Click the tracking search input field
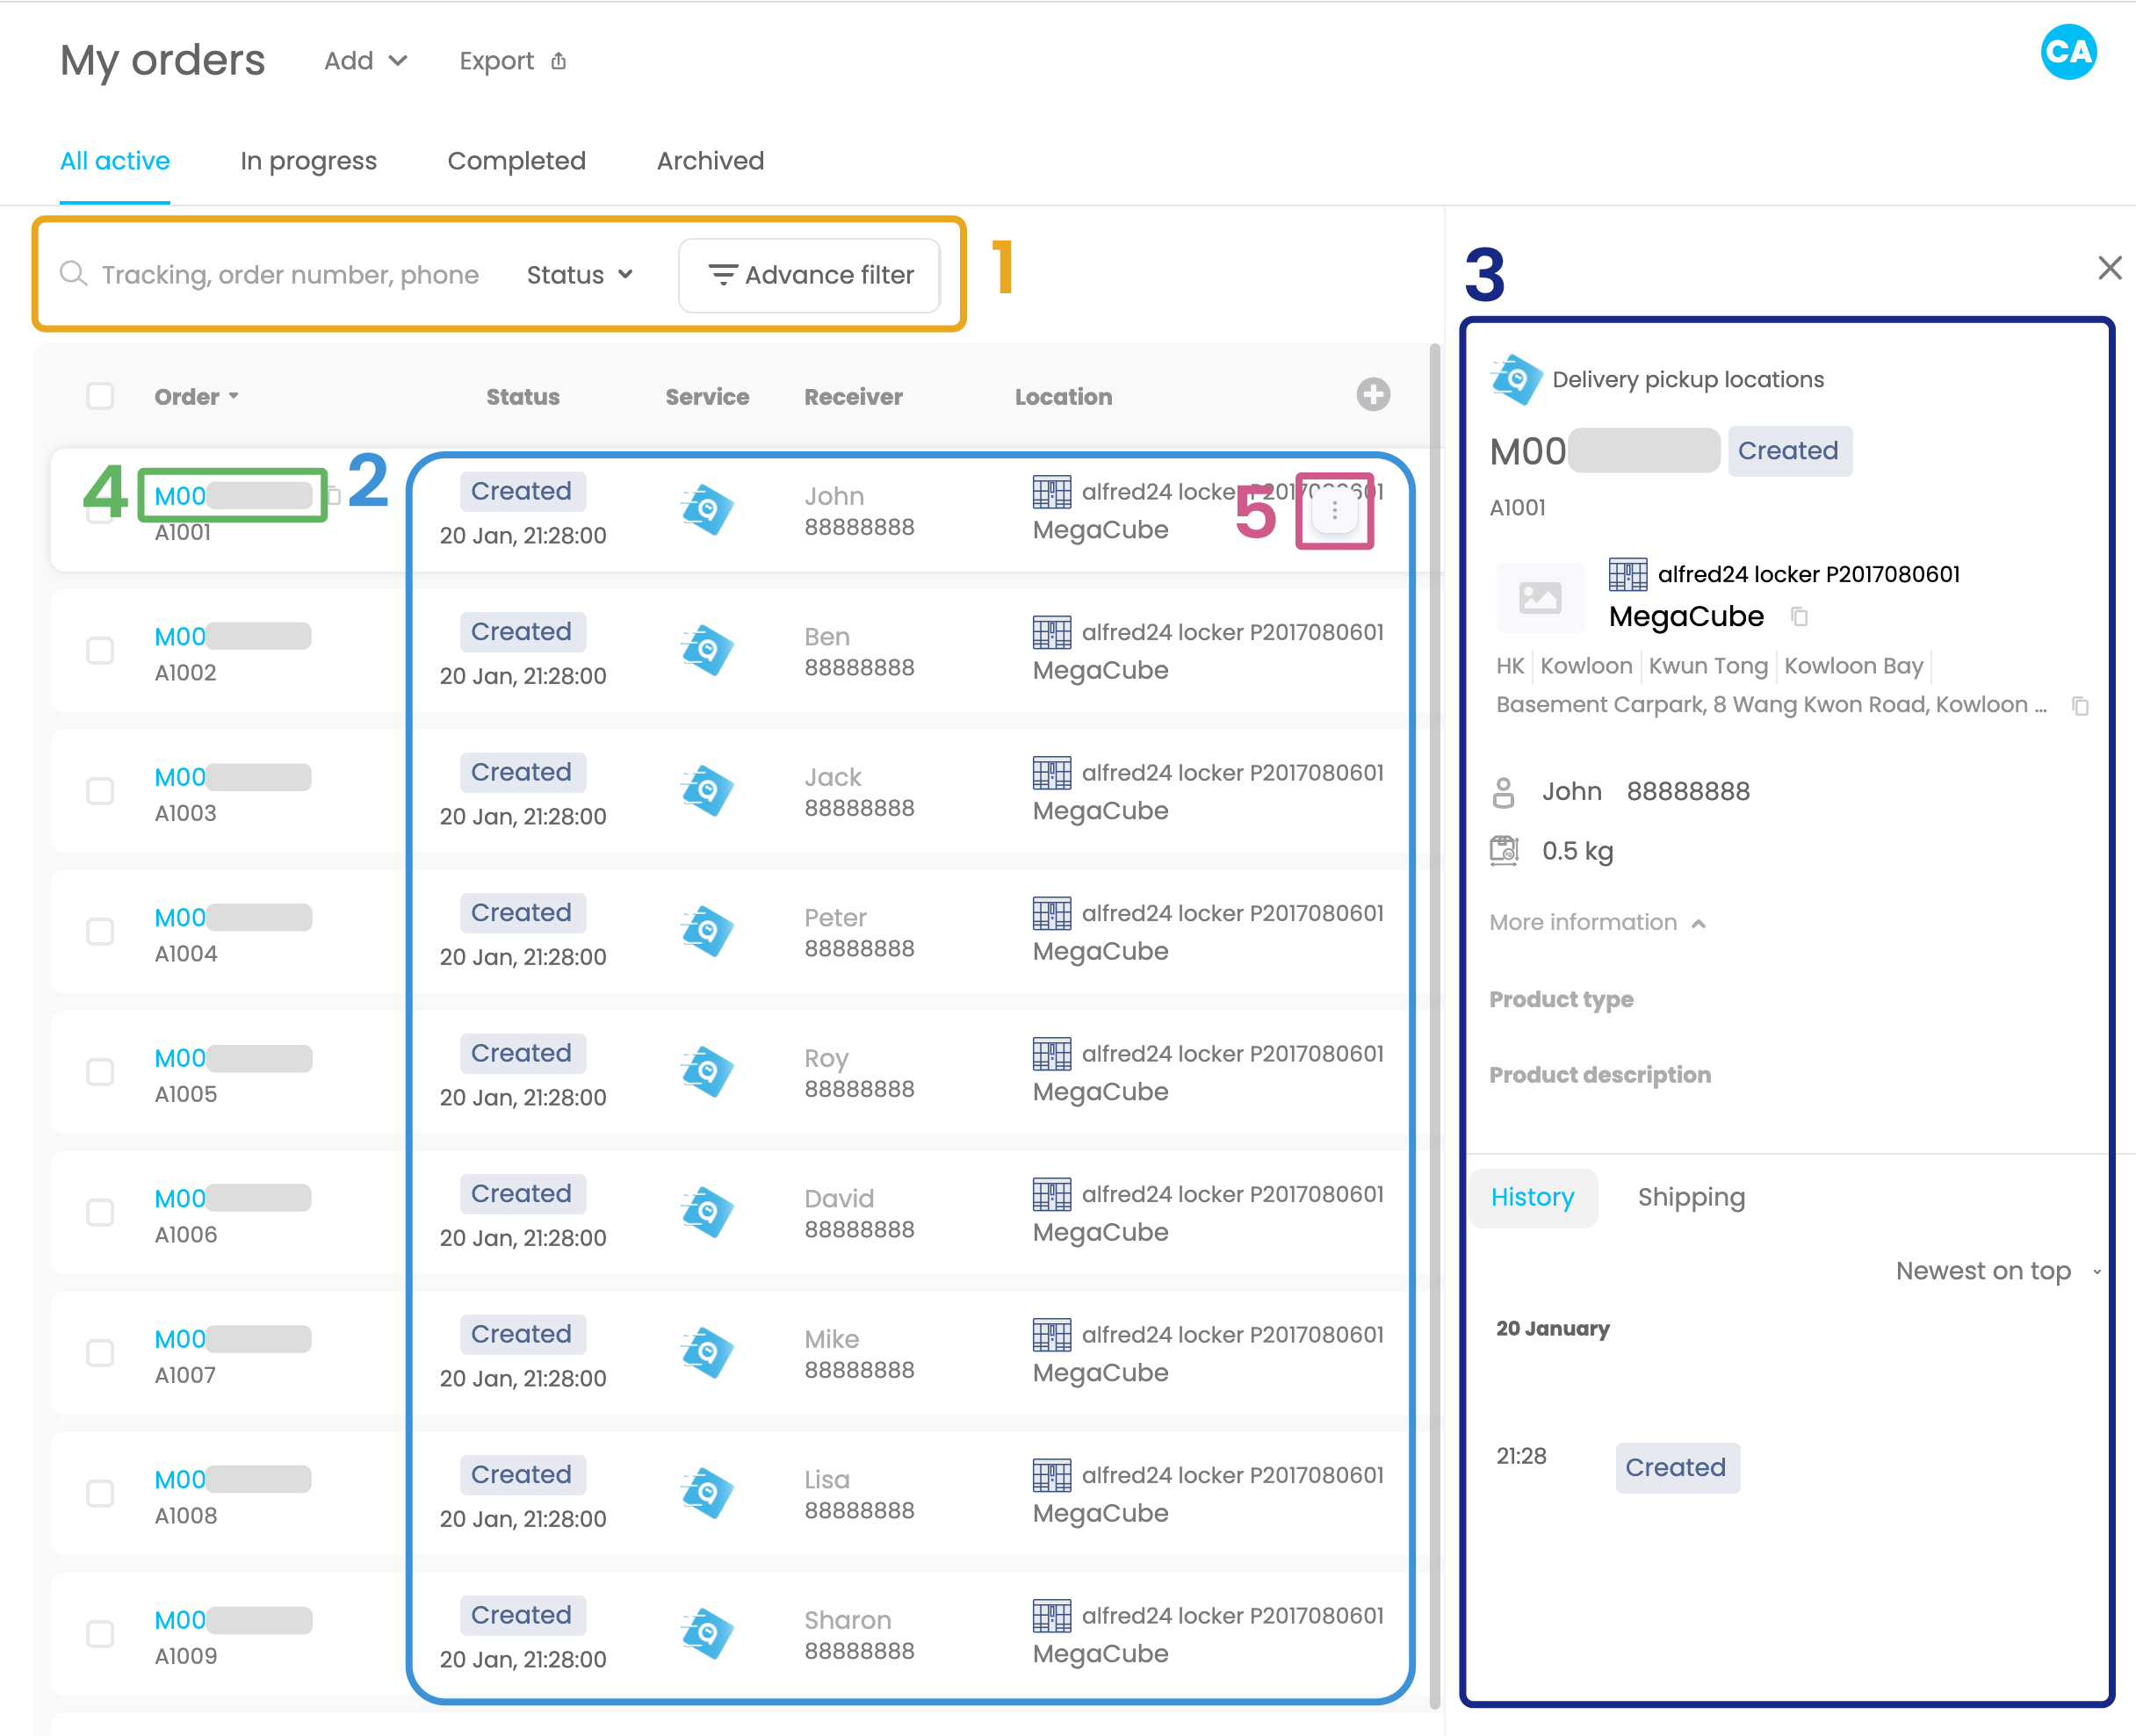The image size is (2136, 1736). pyautogui.click(x=290, y=275)
